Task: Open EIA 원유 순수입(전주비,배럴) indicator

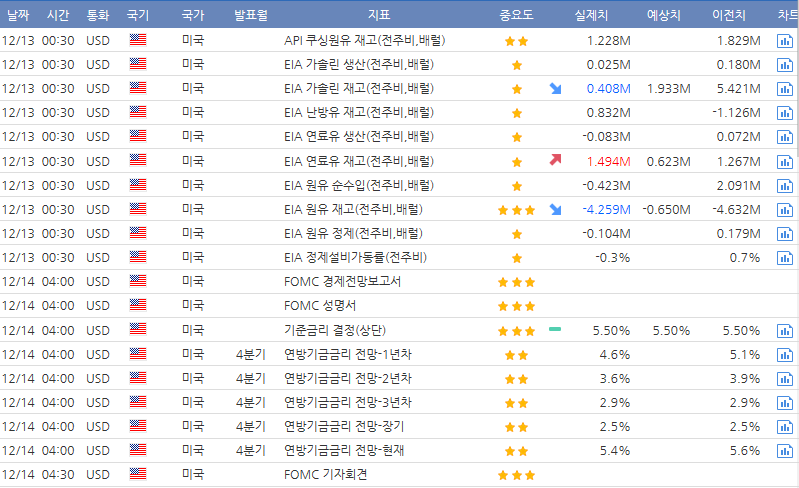Action: point(359,185)
